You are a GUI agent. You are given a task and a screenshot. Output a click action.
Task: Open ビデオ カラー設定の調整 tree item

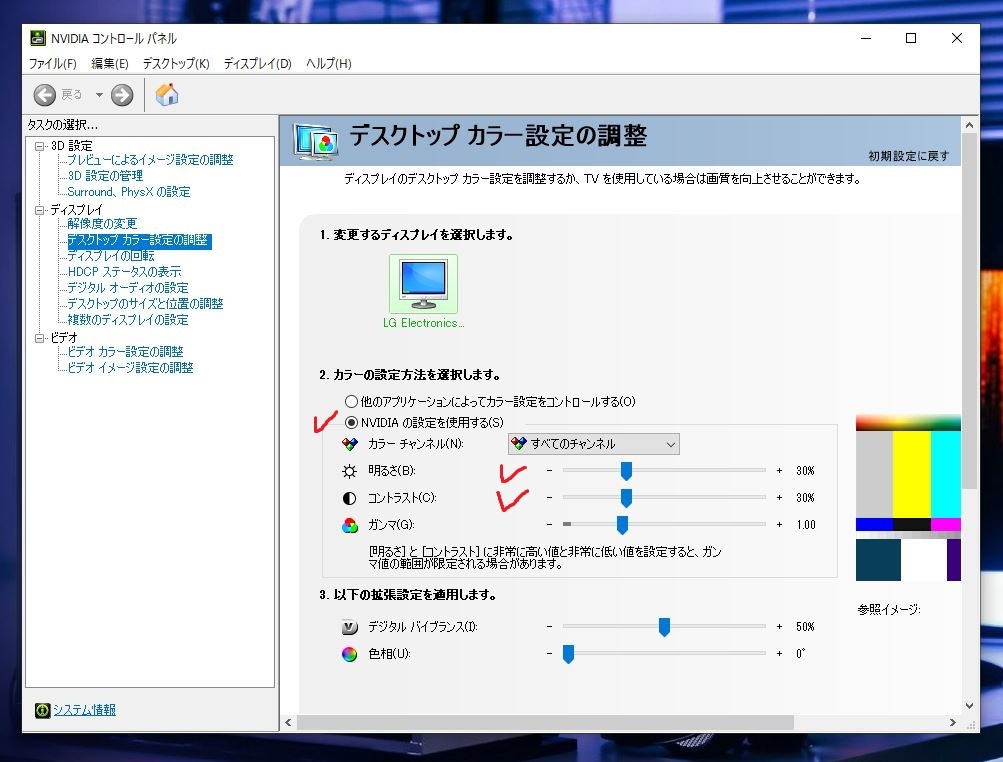125,352
